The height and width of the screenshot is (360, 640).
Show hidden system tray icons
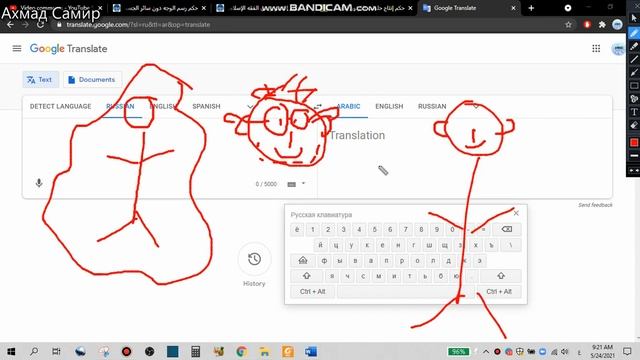point(486,351)
